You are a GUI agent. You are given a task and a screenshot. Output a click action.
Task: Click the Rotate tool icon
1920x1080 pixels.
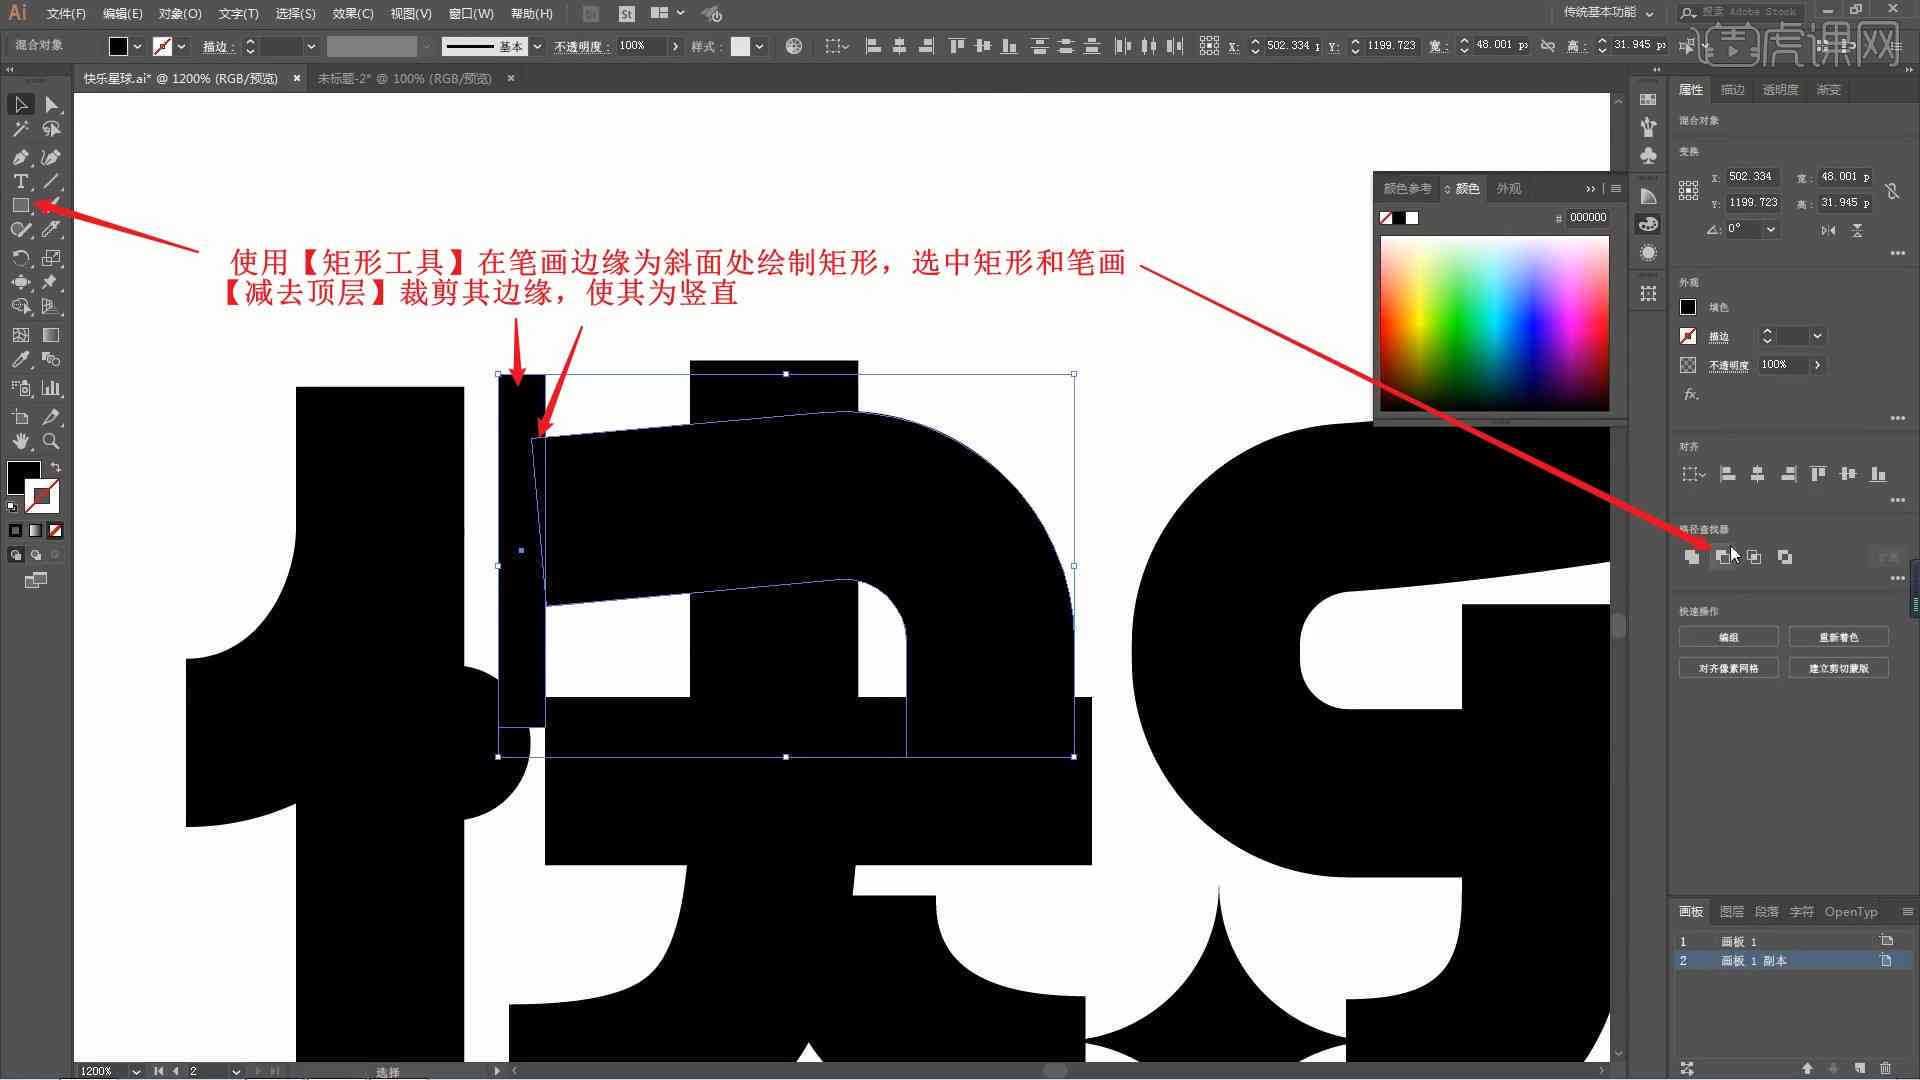click(x=18, y=258)
